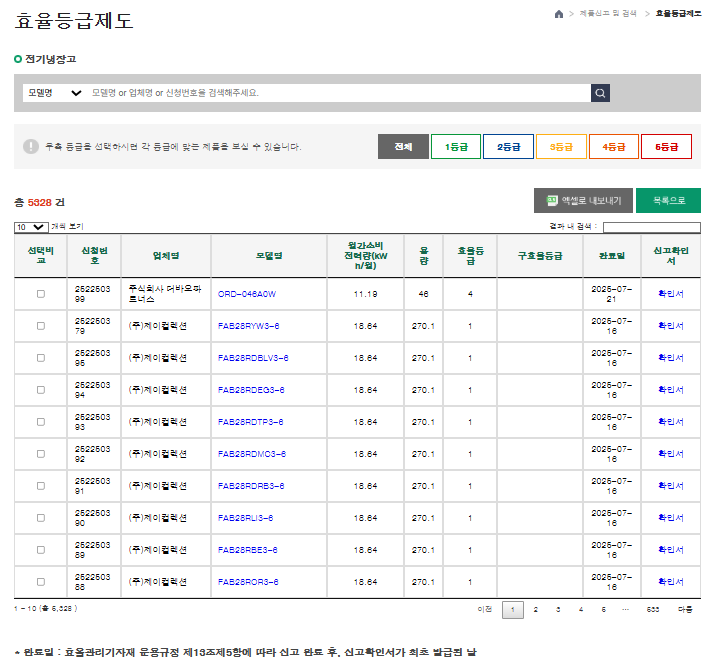Image resolution: width=714 pixels, height=669 pixels.
Task: Click the green 목록으로 button
Action: pyautogui.click(x=668, y=200)
